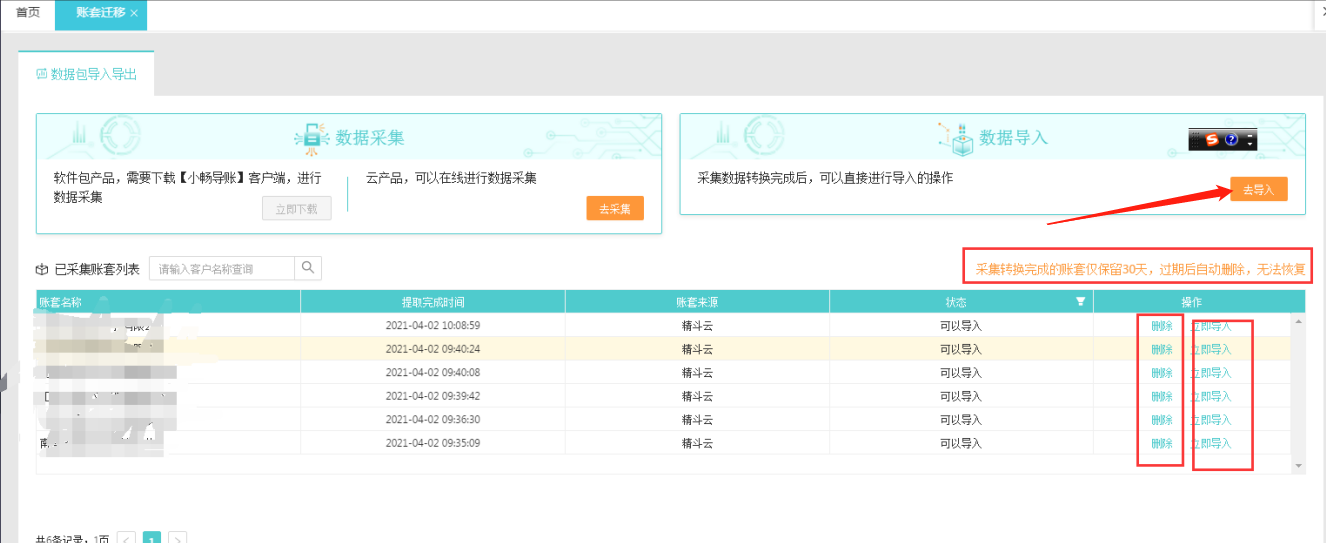Viewport: 1326px width, 543px height.
Task: Click the orange 去导入 button
Action: [1258, 189]
